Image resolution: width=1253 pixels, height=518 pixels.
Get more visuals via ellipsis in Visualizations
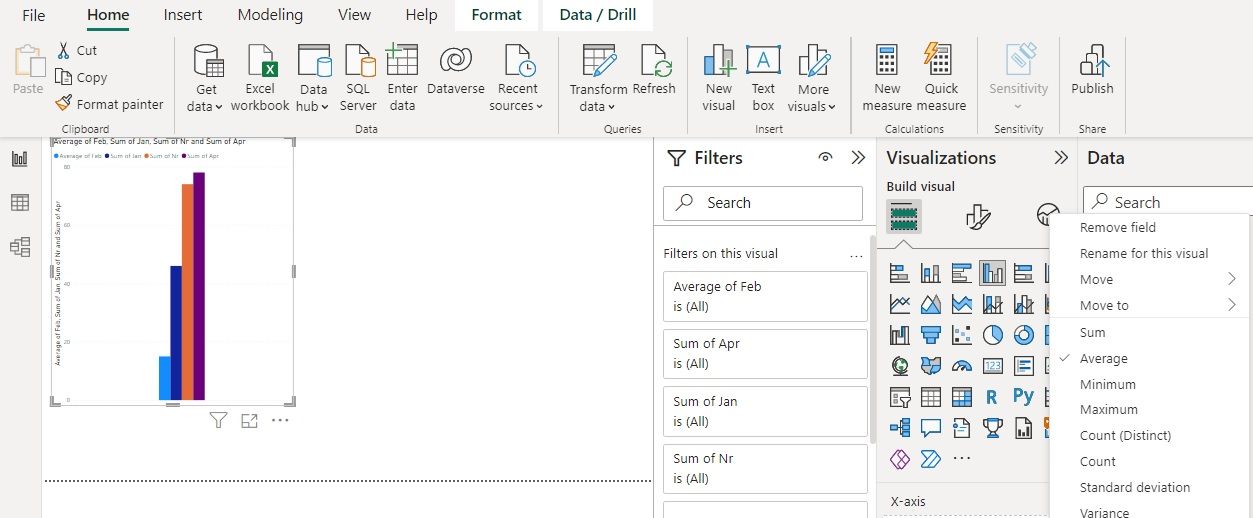click(962, 459)
